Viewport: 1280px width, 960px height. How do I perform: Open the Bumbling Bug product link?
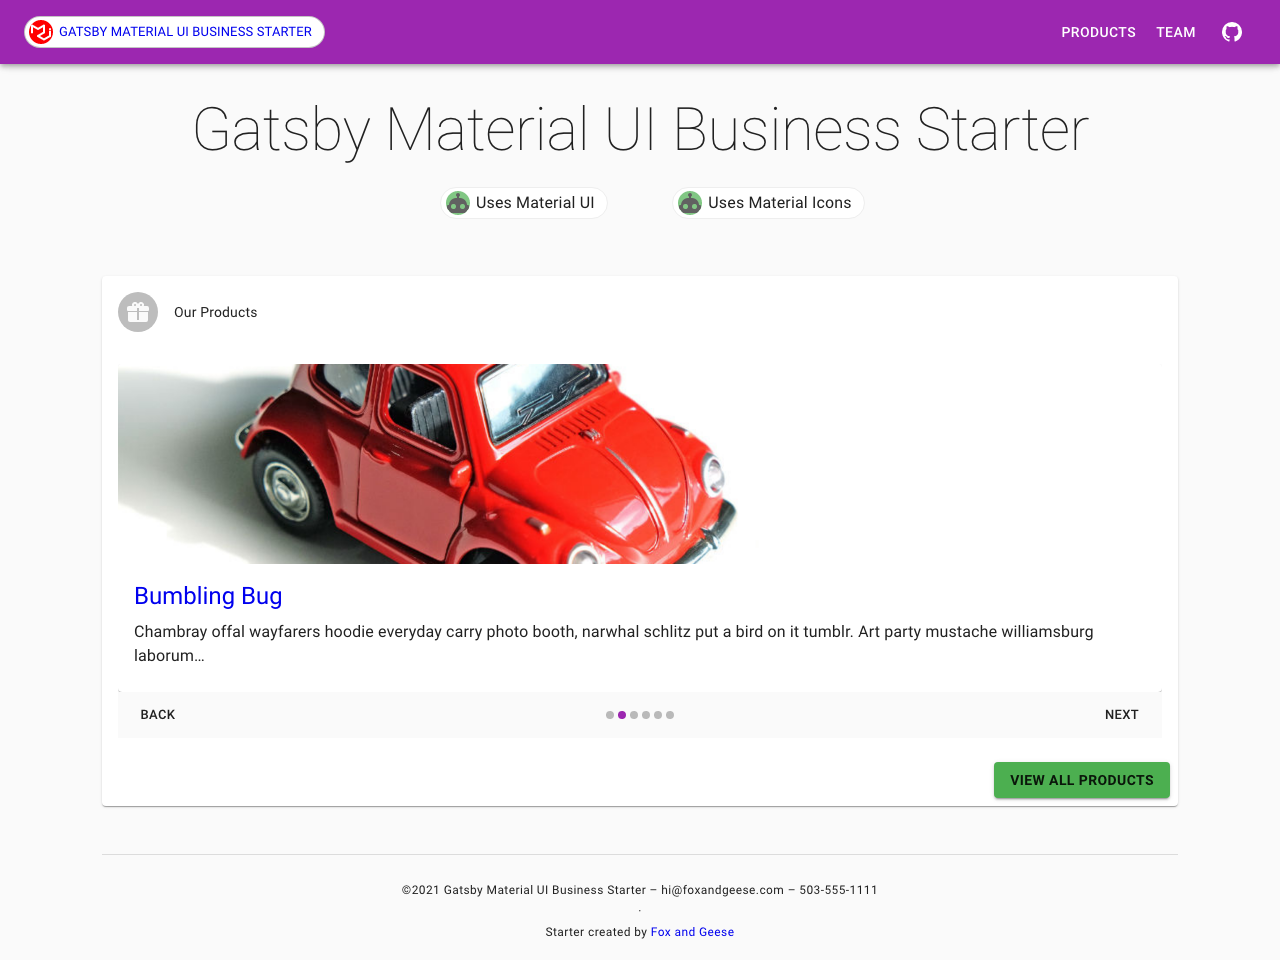208,595
